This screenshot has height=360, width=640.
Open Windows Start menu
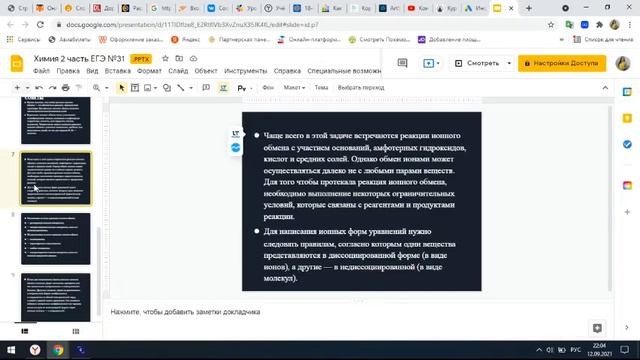(x=11, y=350)
